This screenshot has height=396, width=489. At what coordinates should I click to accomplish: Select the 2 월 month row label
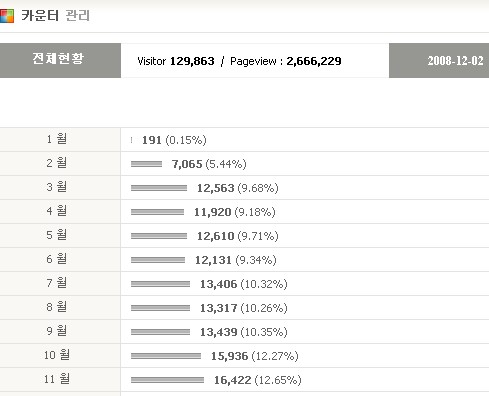(57, 163)
